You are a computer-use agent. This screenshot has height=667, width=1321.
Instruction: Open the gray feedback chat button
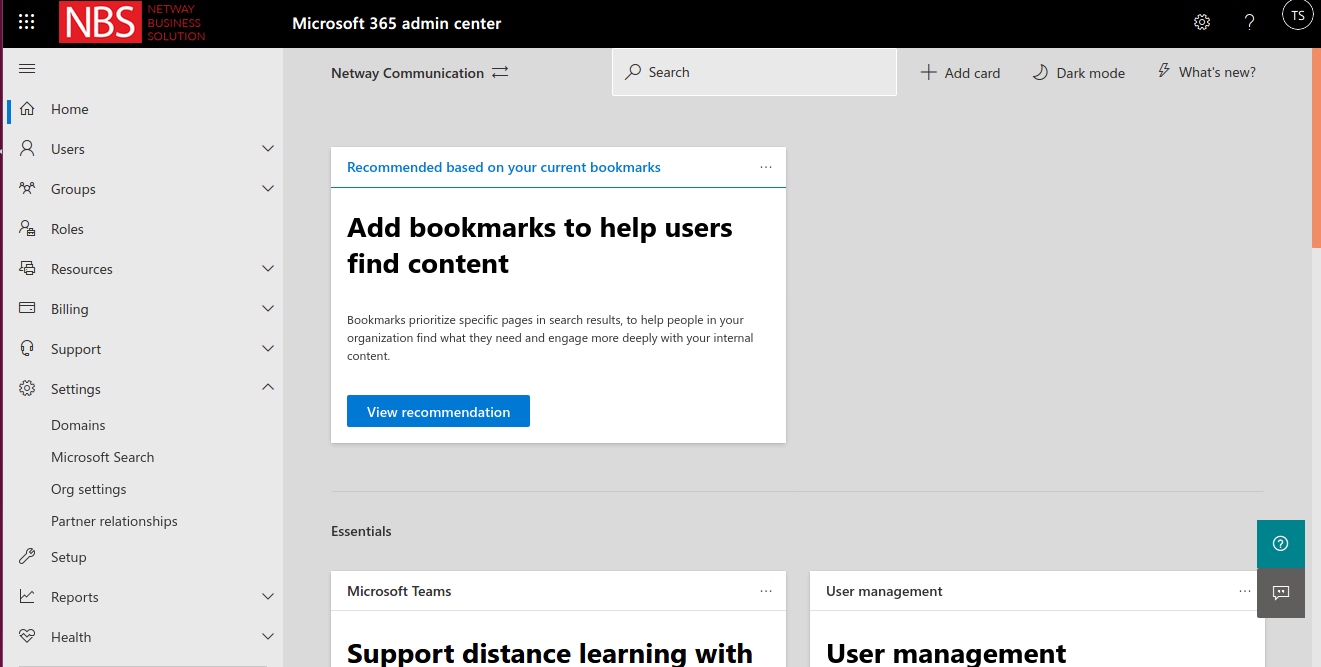[x=1280, y=593]
